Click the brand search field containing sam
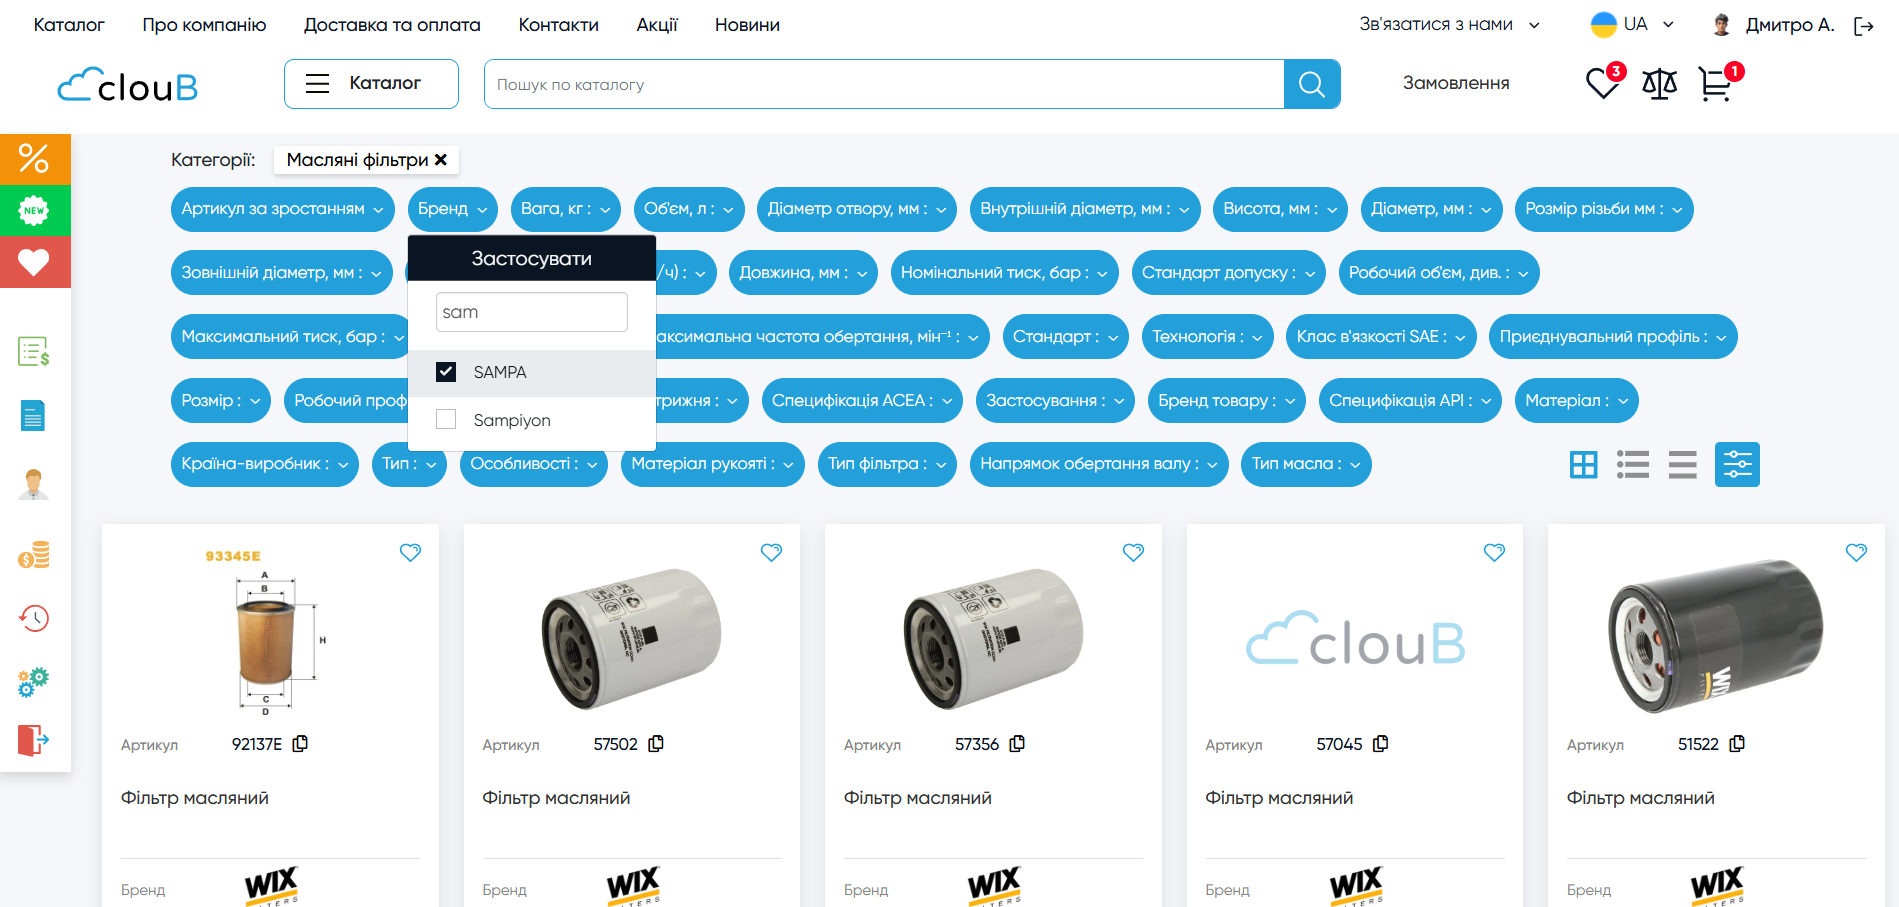Image resolution: width=1899 pixels, height=907 pixels. (x=531, y=312)
